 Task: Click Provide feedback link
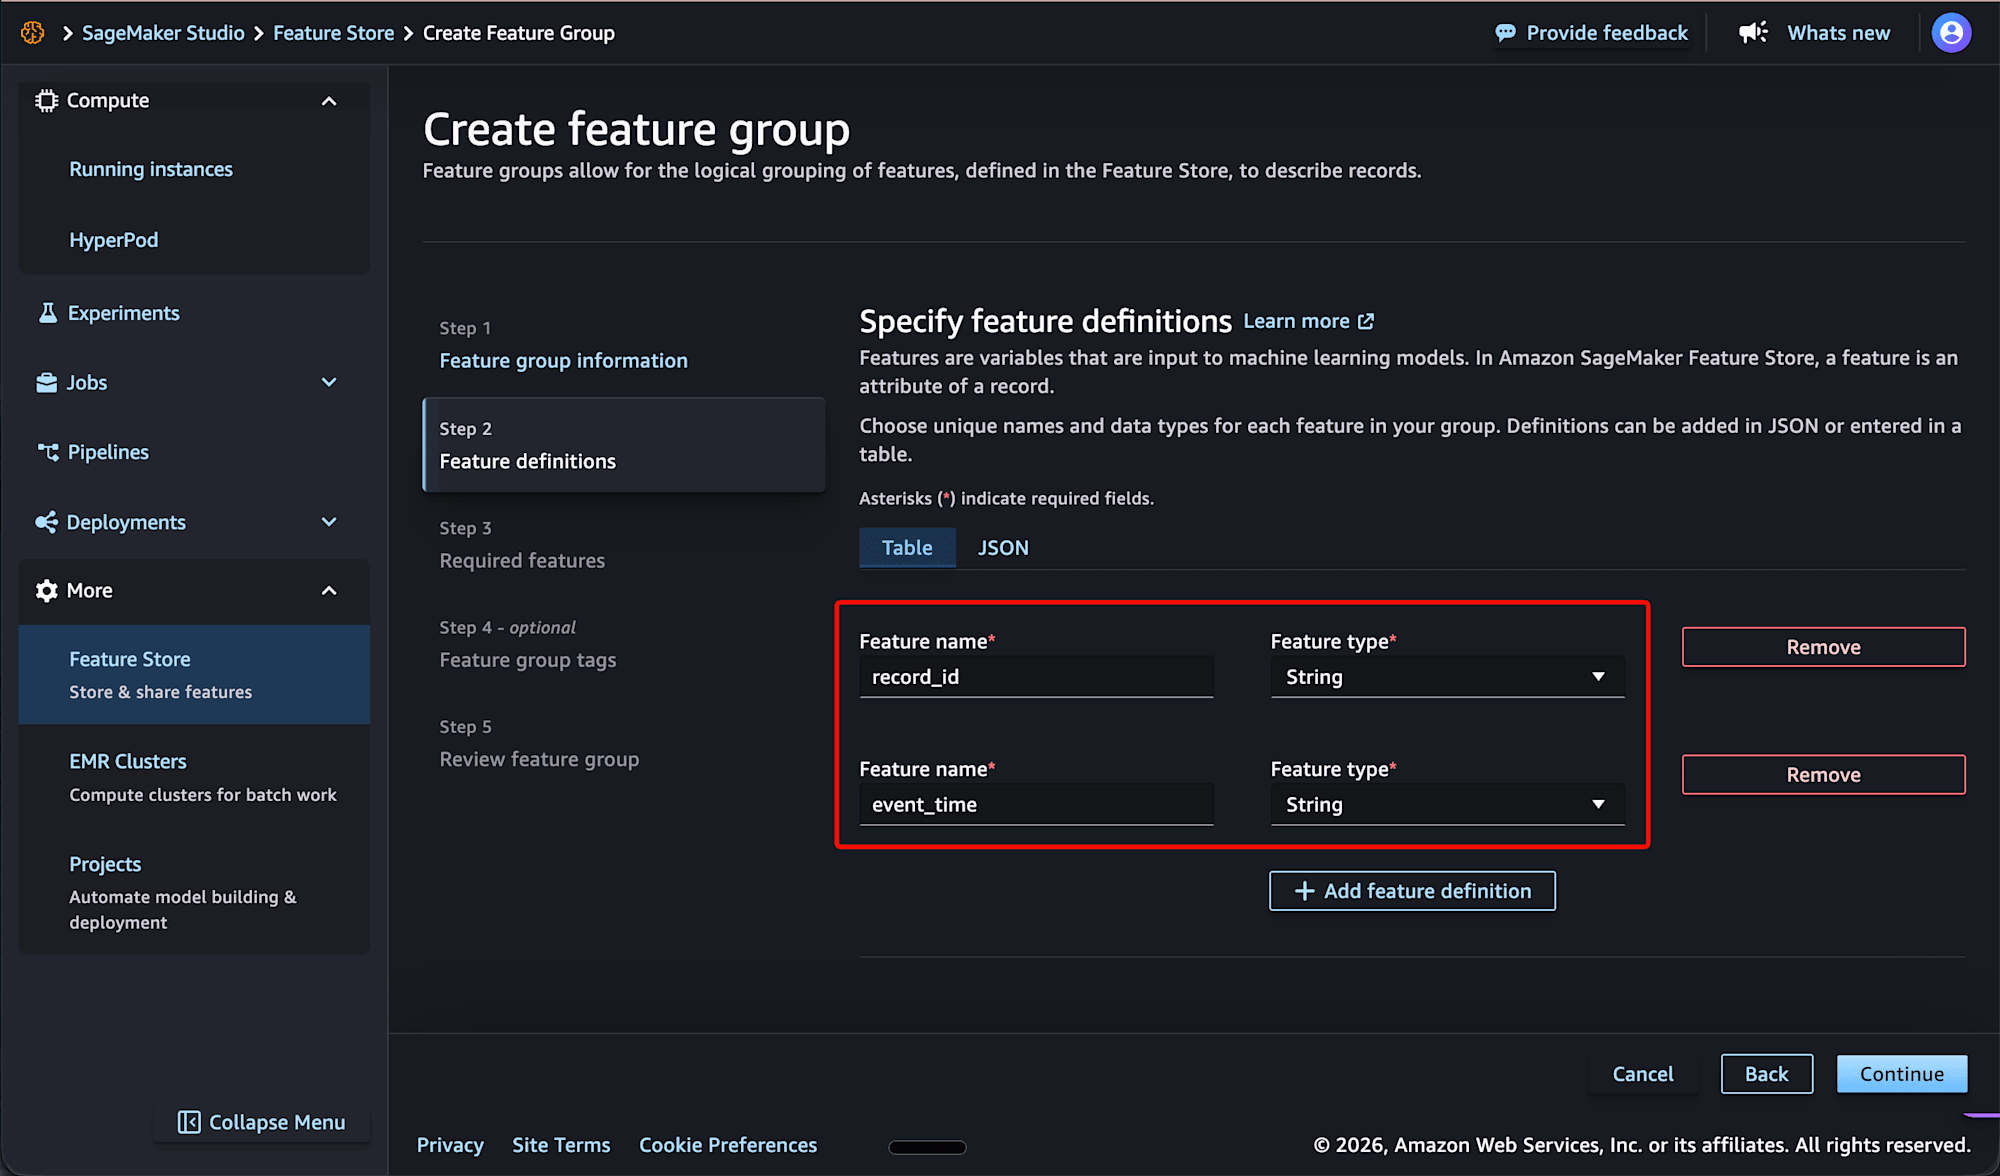tap(1591, 33)
